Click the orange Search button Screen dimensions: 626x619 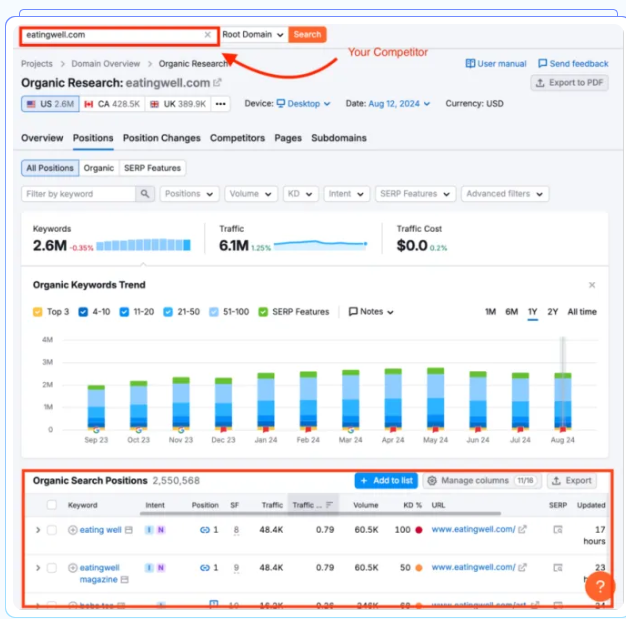pos(307,35)
